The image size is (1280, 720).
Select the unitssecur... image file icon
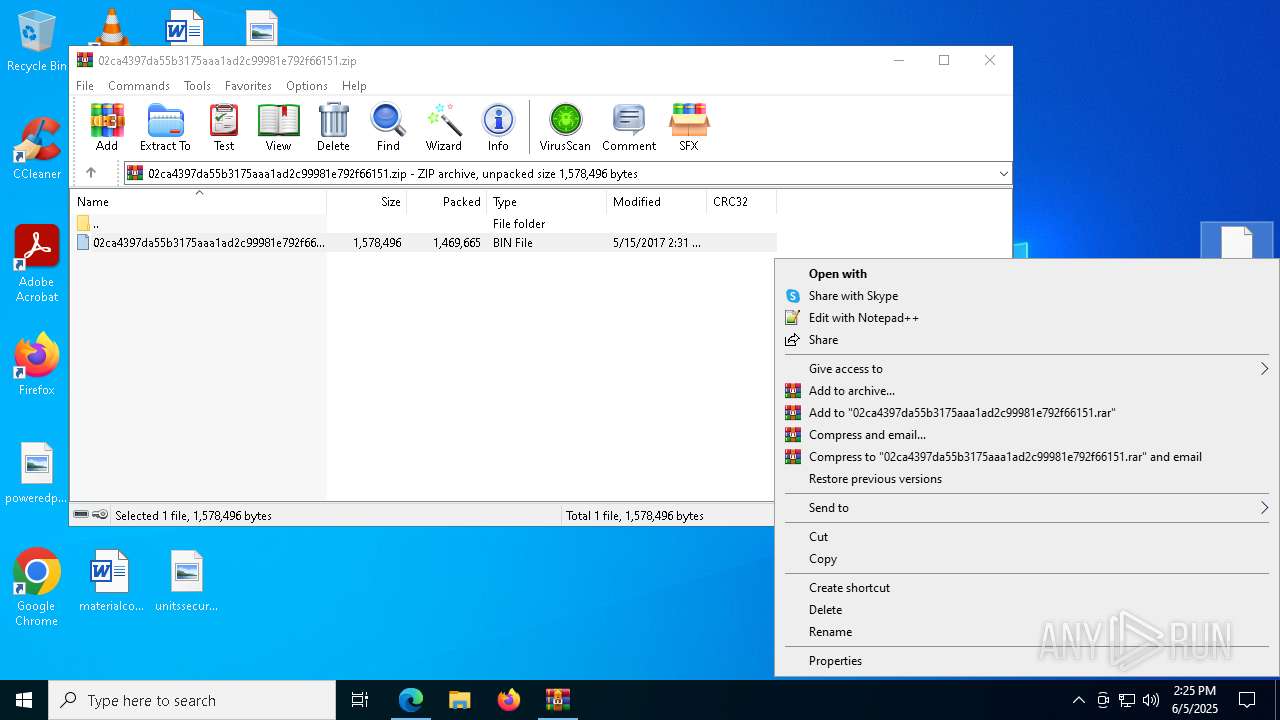(x=186, y=581)
